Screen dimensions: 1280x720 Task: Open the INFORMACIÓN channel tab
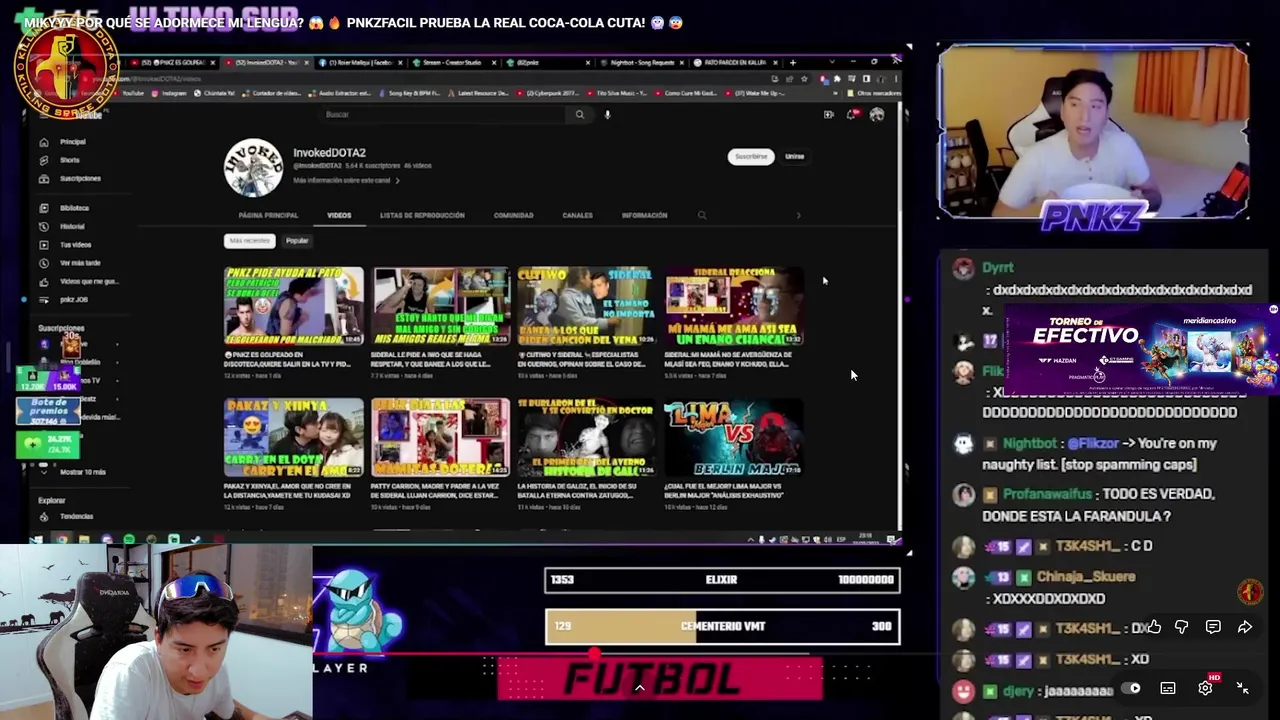644,215
